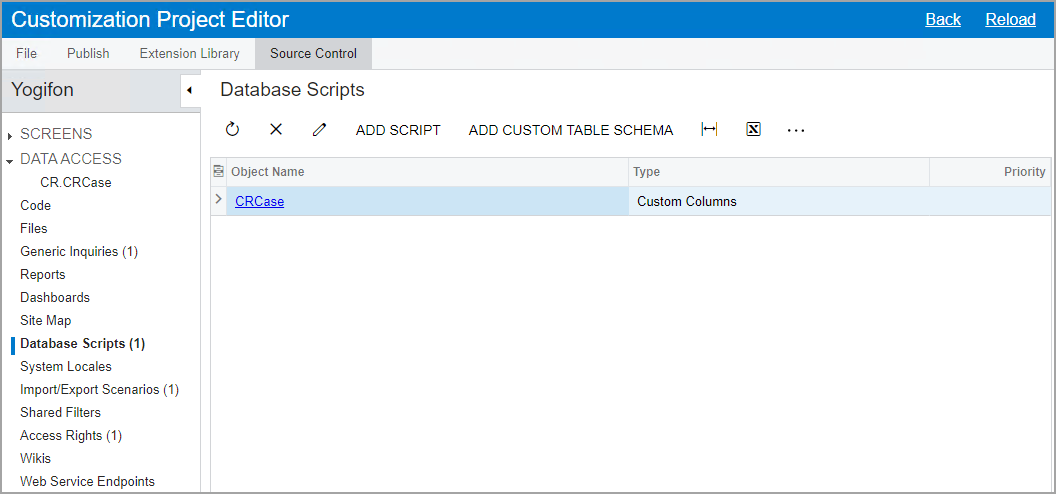Open the Publish menu

tap(88, 53)
